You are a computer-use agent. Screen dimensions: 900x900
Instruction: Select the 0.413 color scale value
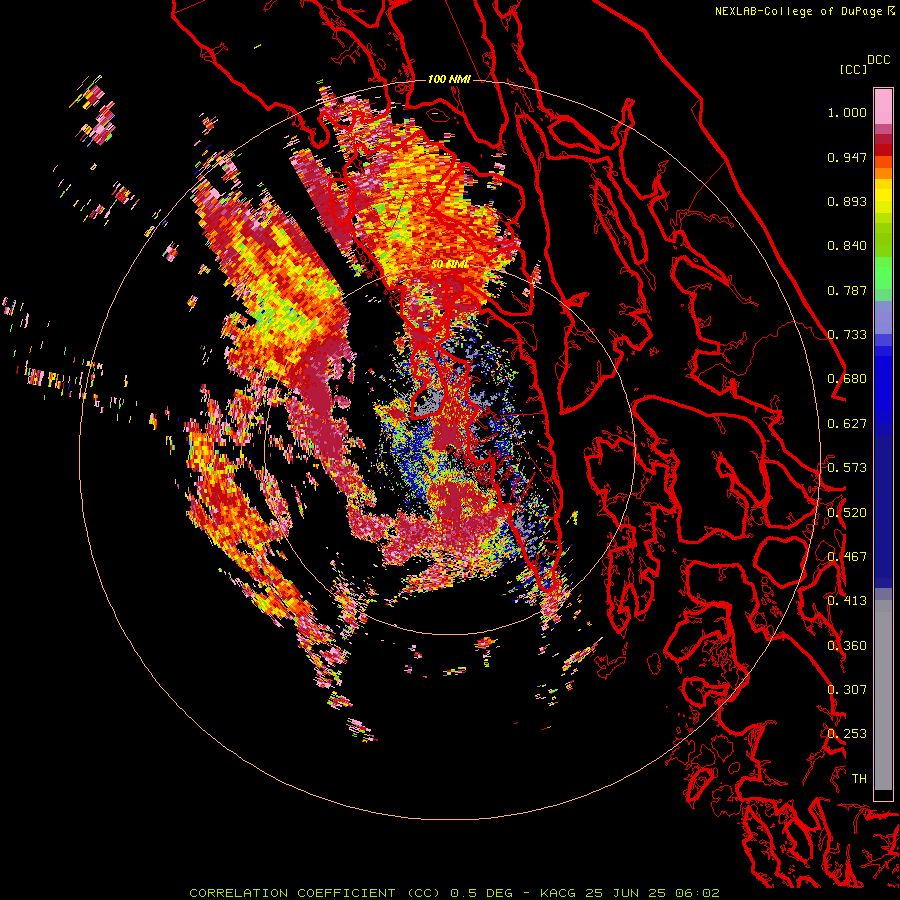click(x=847, y=601)
